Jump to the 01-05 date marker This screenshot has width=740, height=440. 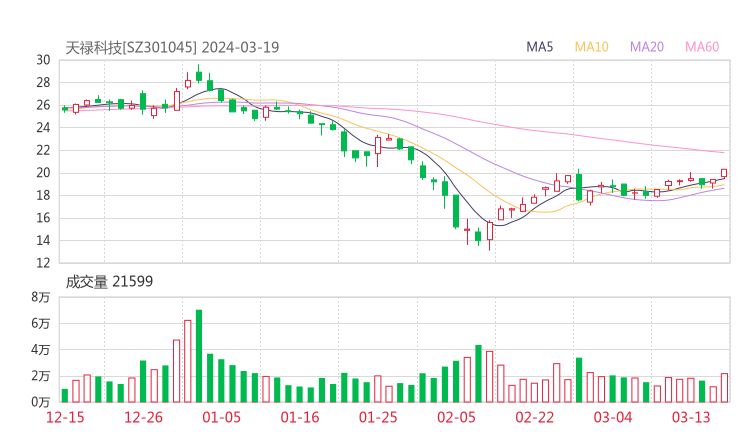click(x=222, y=416)
